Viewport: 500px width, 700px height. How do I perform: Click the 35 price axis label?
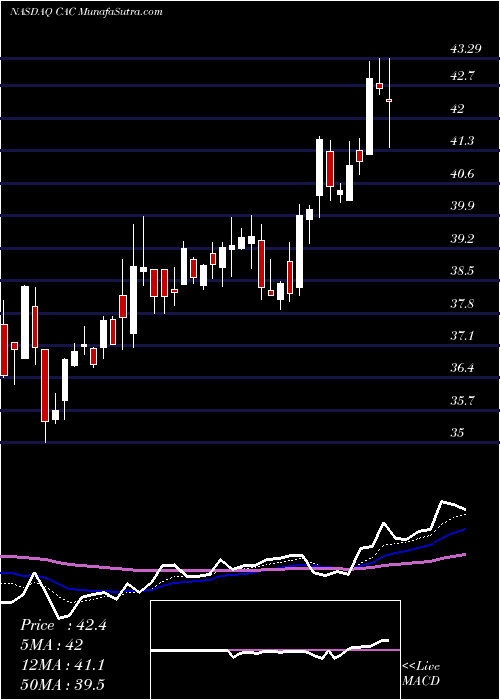coord(458,433)
